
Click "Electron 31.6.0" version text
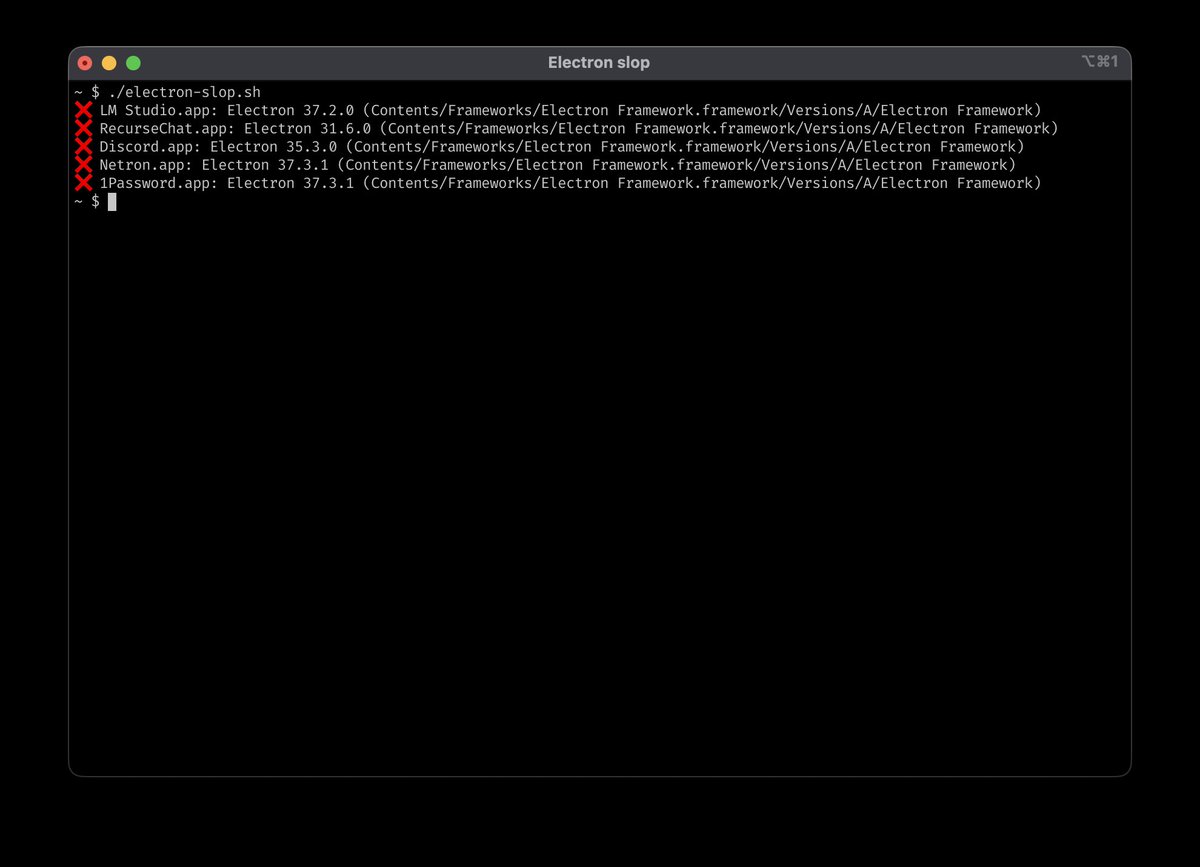[x=310, y=128]
